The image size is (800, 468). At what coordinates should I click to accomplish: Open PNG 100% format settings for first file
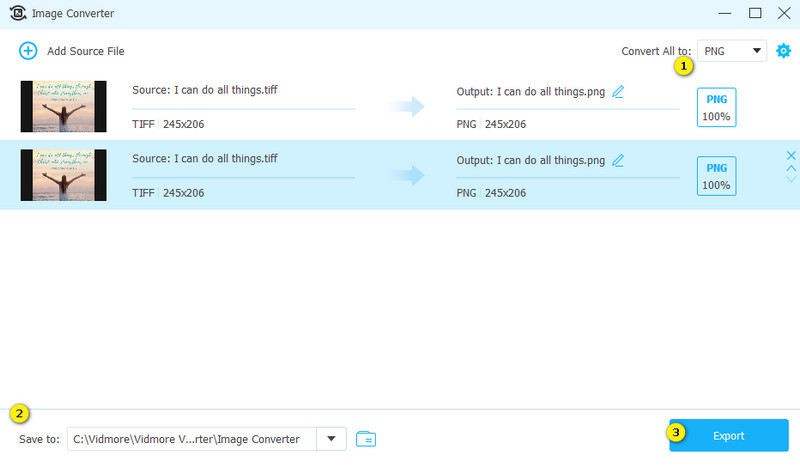click(715, 107)
